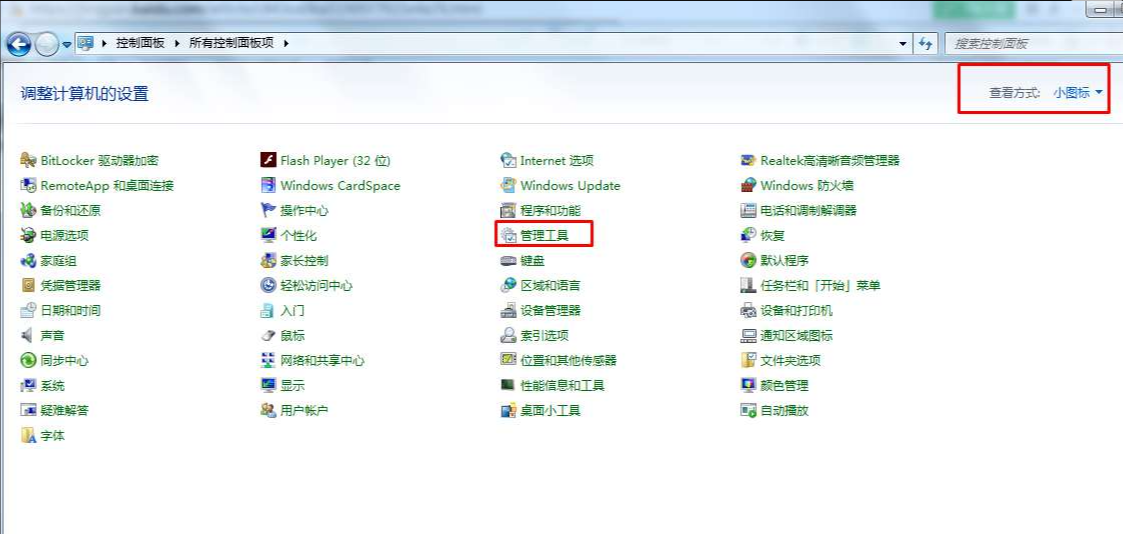Viewport: 1123px width, 534px height.
Task: Click the 电源选项 icon
Action: [x=29, y=236]
